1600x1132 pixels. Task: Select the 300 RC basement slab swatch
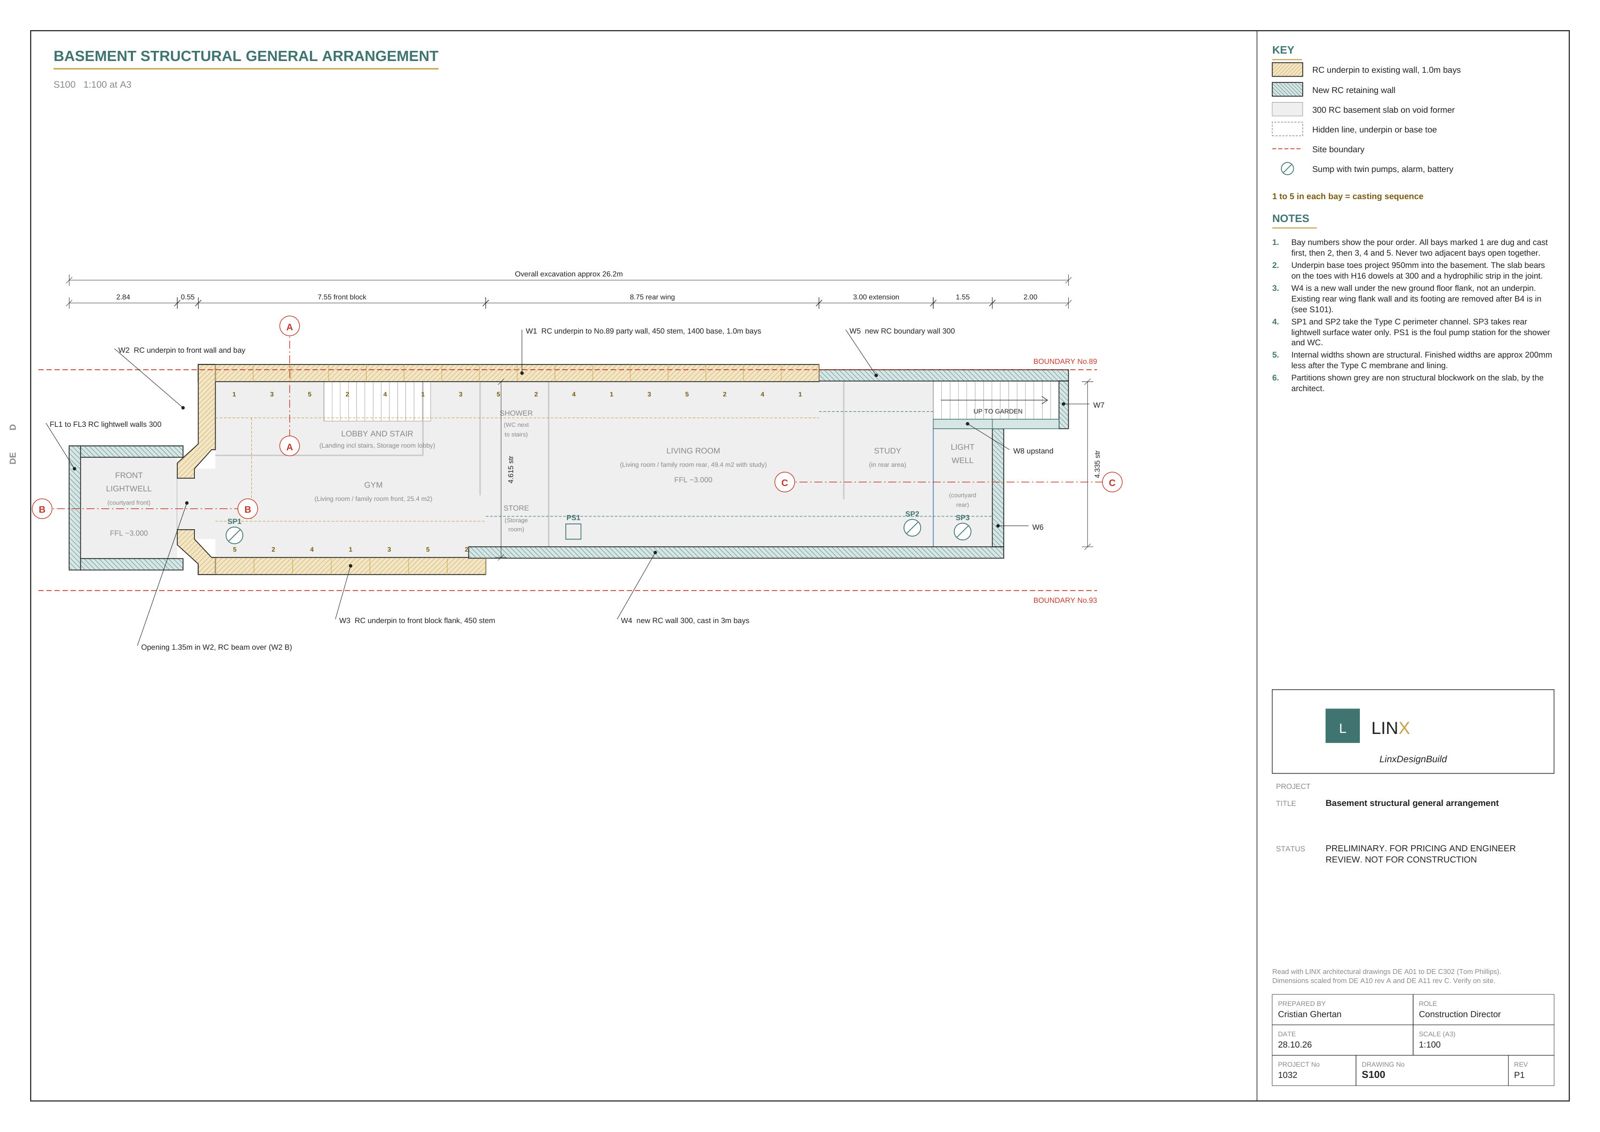coord(1287,109)
